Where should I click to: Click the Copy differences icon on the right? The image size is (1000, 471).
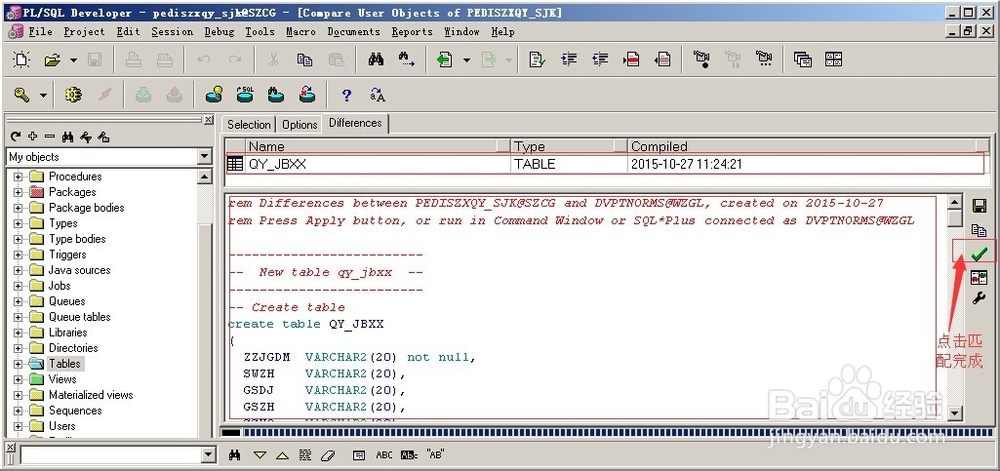point(978,229)
